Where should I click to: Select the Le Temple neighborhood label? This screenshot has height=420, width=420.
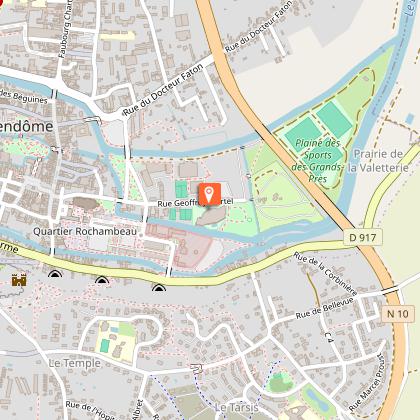coord(74,363)
